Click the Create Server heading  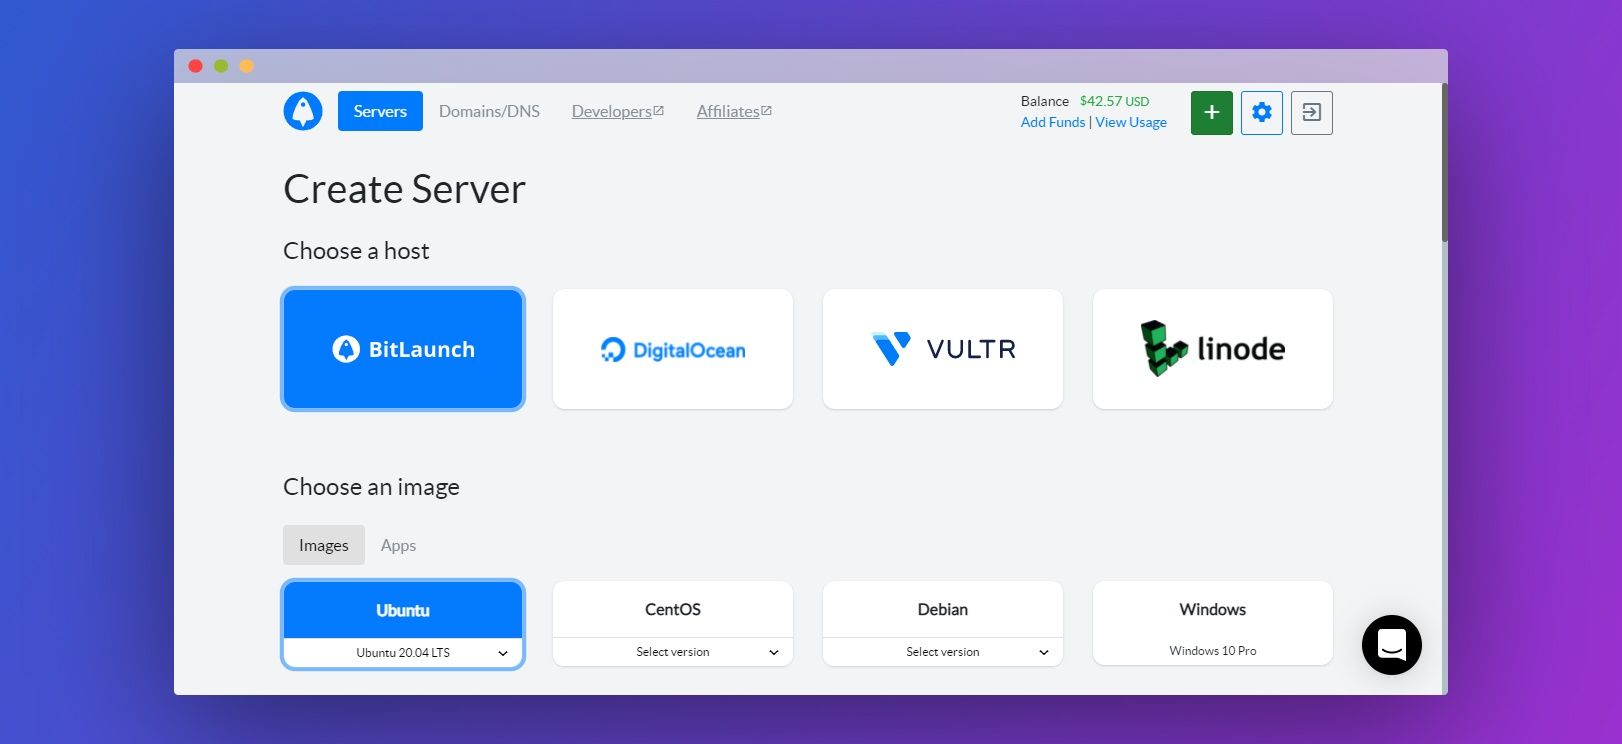(x=404, y=189)
